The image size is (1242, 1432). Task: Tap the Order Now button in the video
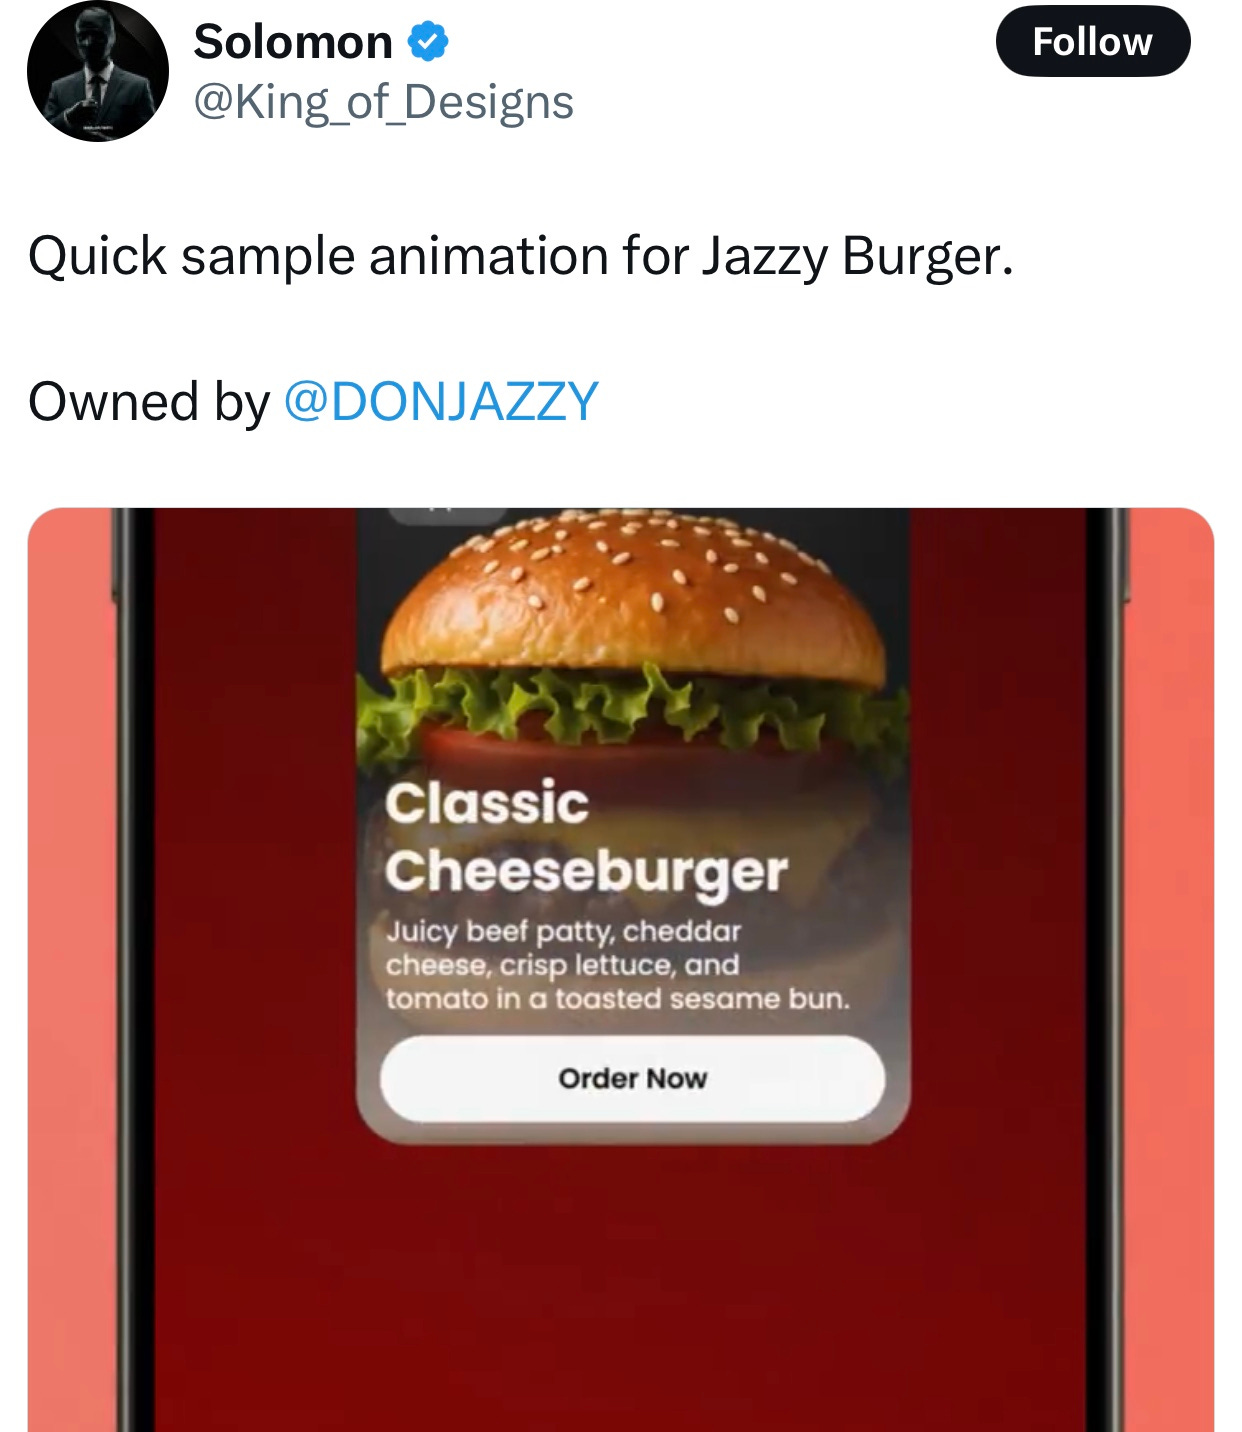pos(632,1079)
